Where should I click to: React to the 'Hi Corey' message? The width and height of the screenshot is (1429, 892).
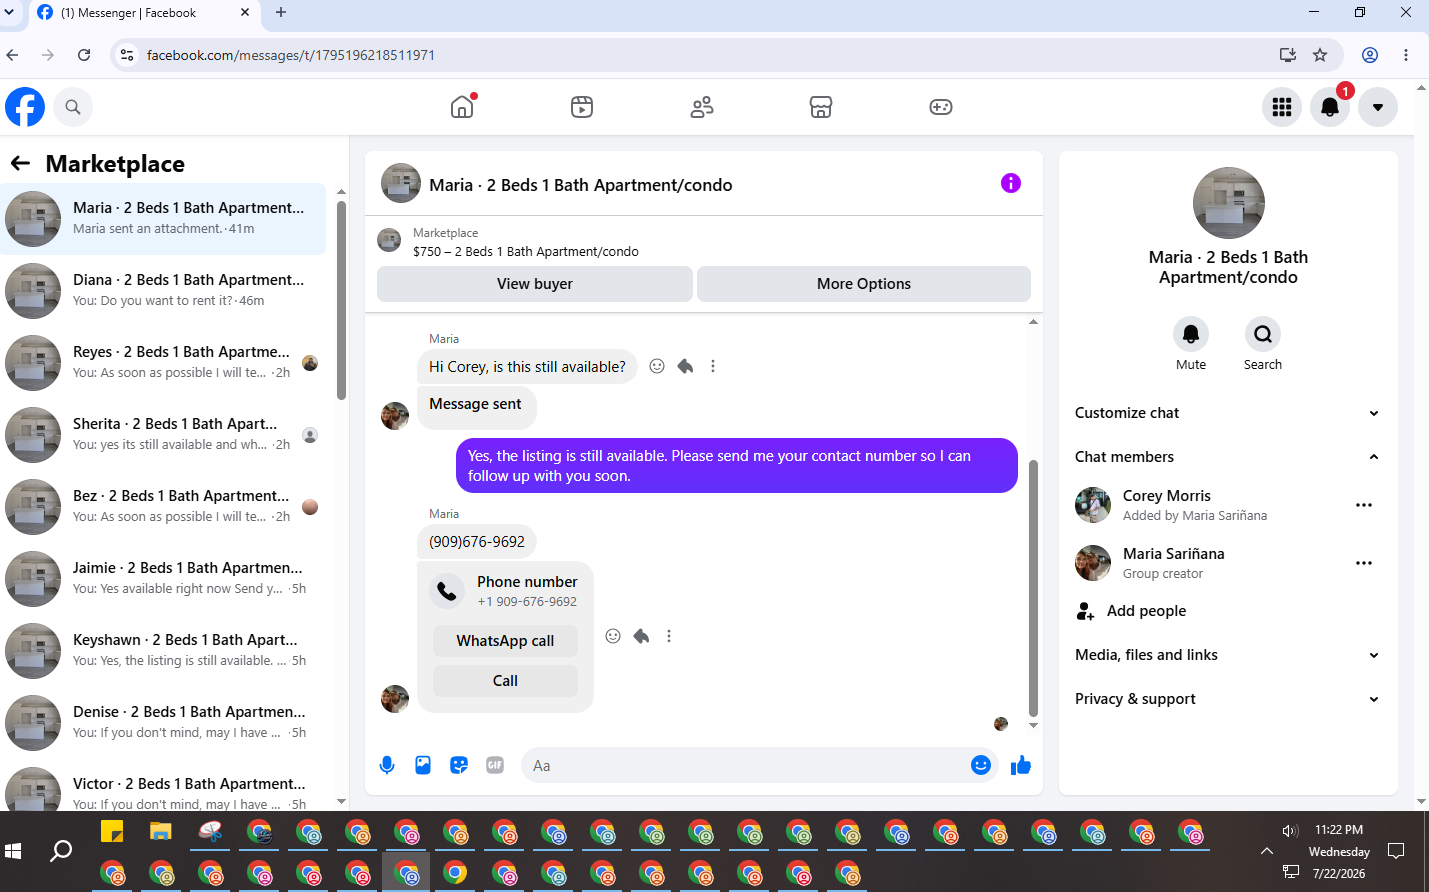tap(657, 366)
